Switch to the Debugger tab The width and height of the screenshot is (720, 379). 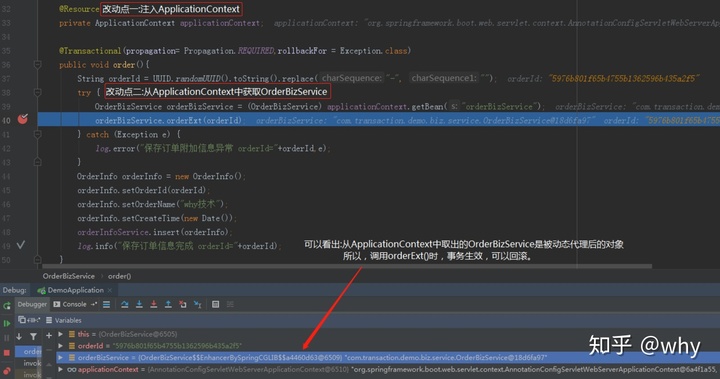point(32,304)
